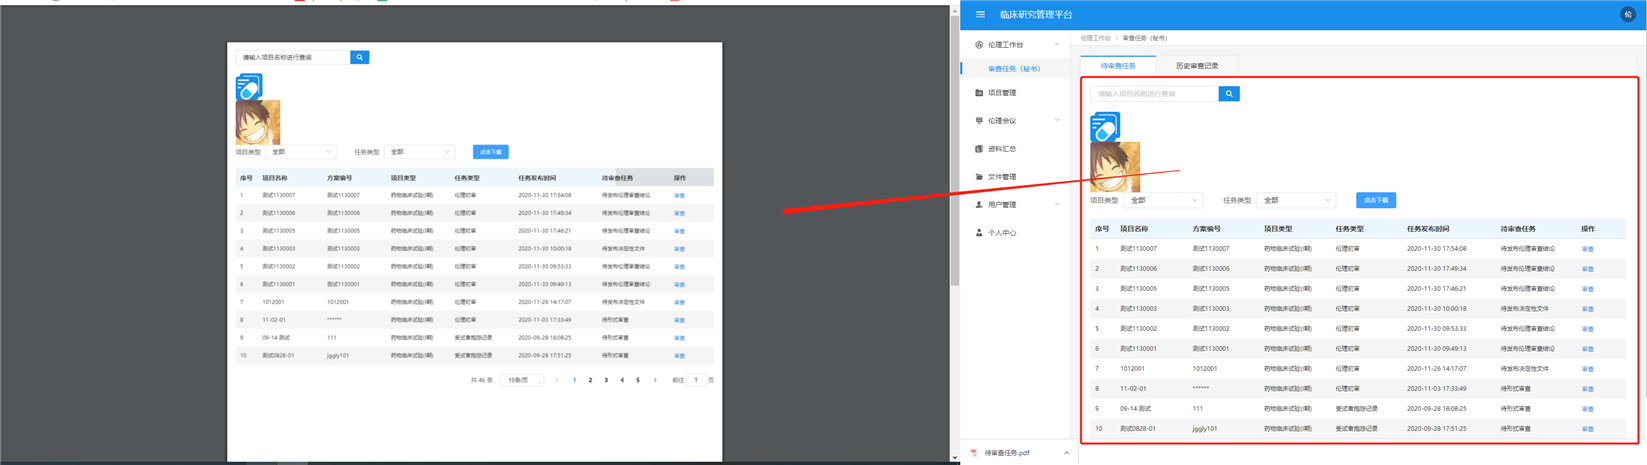This screenshot has height=465, width=1647.
Task: Open the 项目类型 dropdown in web platform
Action: 1164,200
